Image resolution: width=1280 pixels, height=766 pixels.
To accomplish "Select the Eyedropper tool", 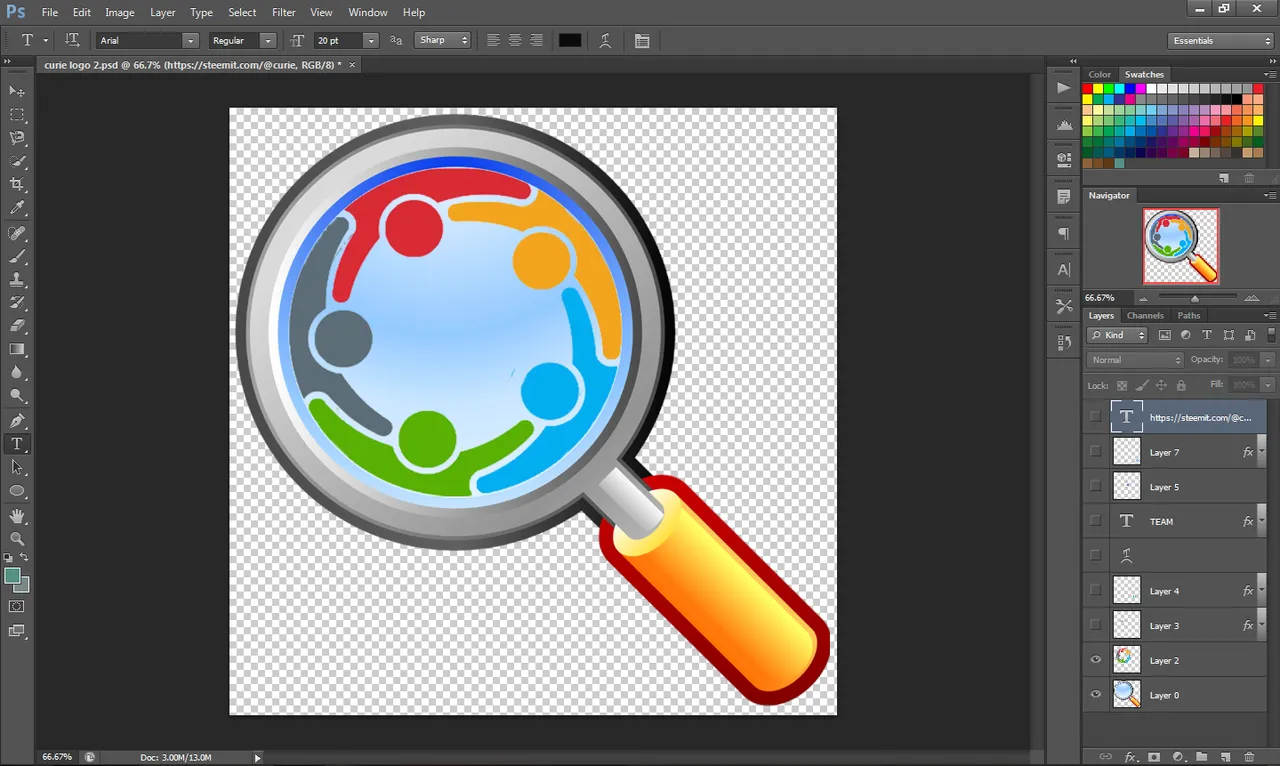I will [x=17, y=208].
